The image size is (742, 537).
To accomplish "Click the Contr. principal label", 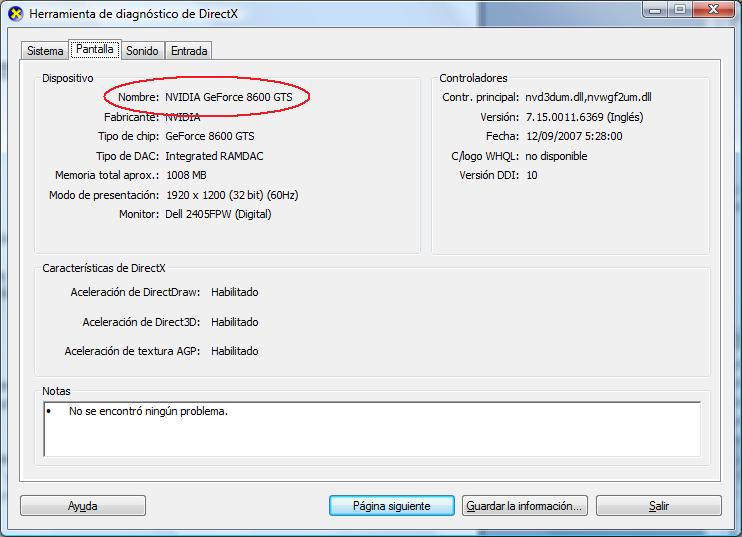I will click(x=480, y=97).
